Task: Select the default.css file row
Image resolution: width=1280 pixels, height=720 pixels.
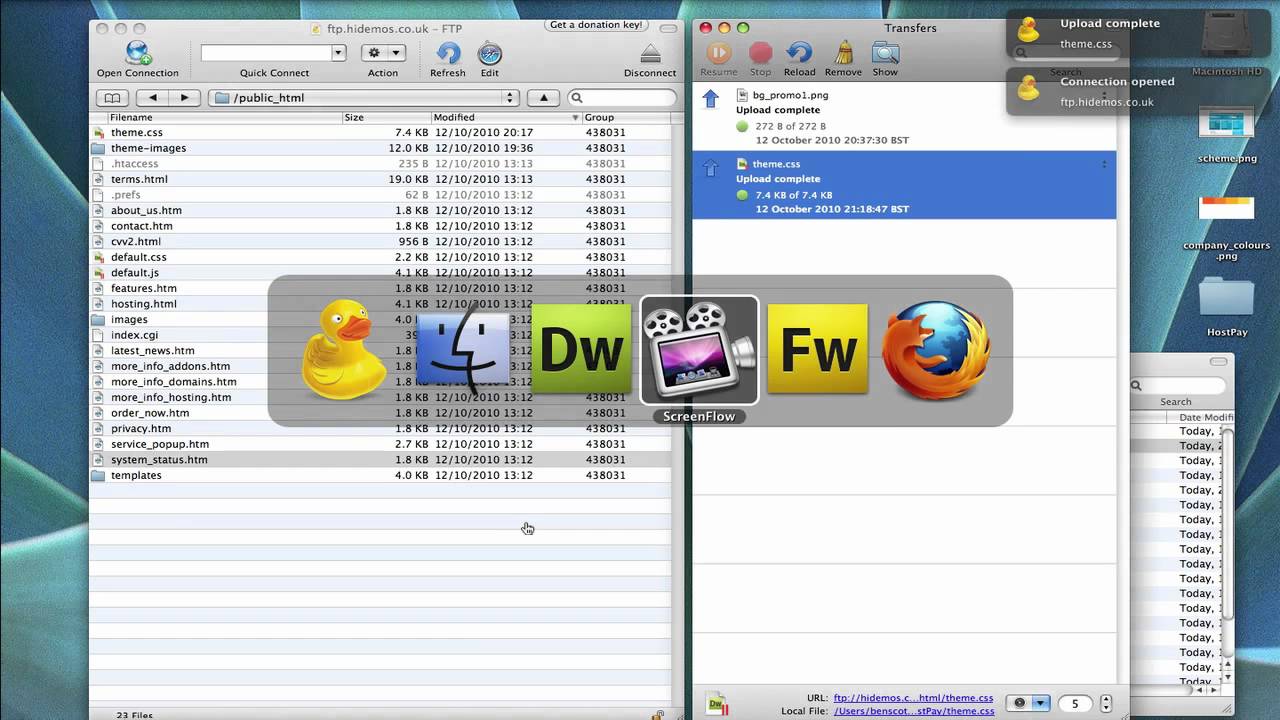Action: 380,257
